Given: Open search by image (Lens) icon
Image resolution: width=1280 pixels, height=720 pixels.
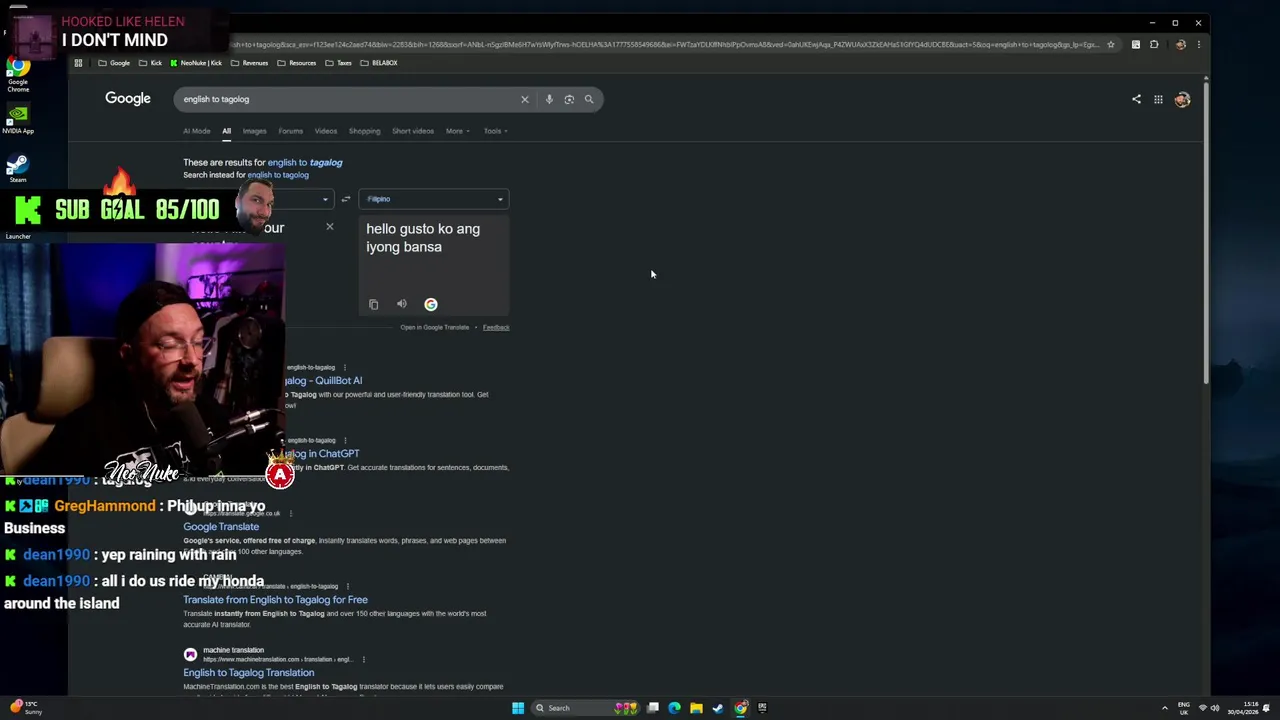Looking at the screenshot, I should tap(569, 99).
